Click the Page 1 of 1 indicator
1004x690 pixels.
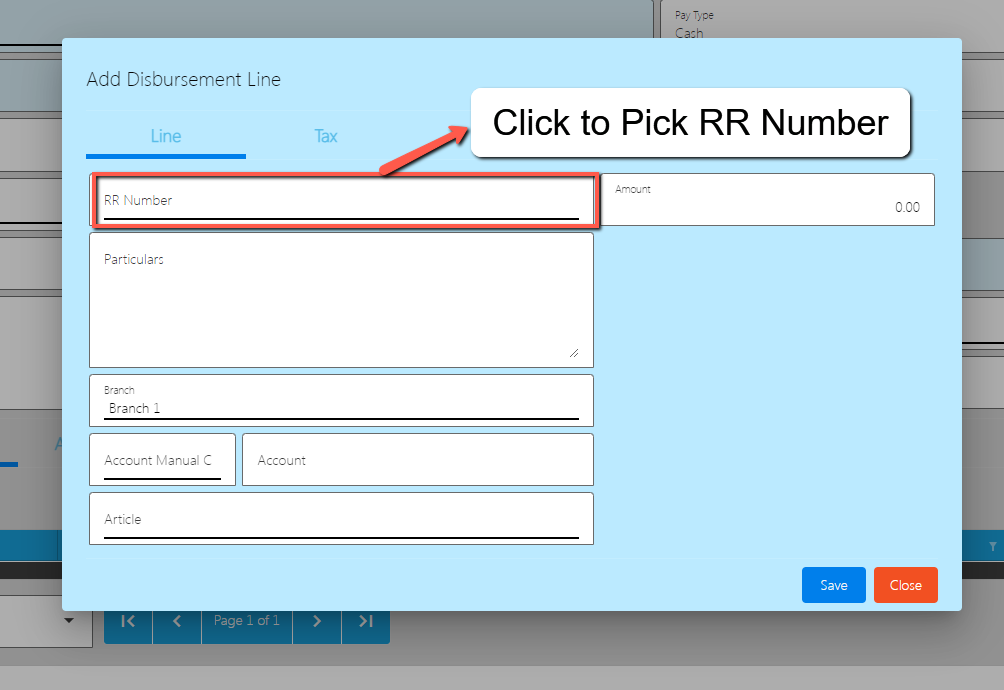tap(247, 621)
